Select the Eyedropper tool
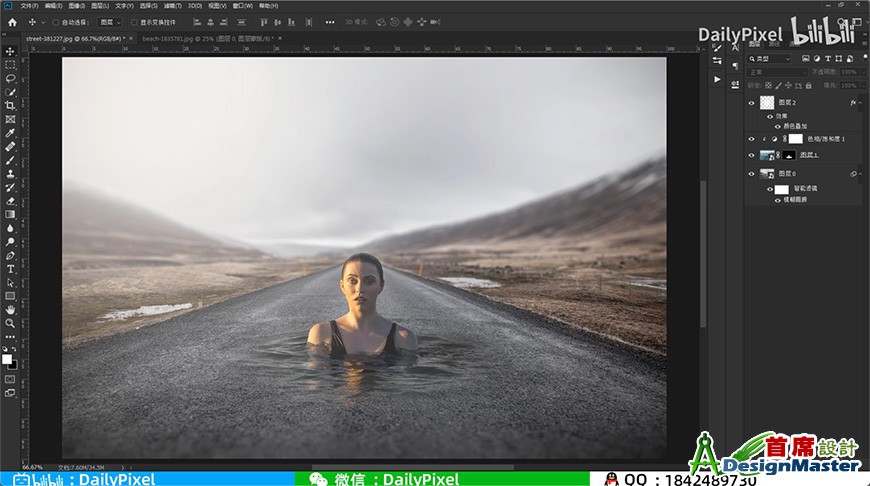This screenshot has height=486, width=870. tap(10, 133)
